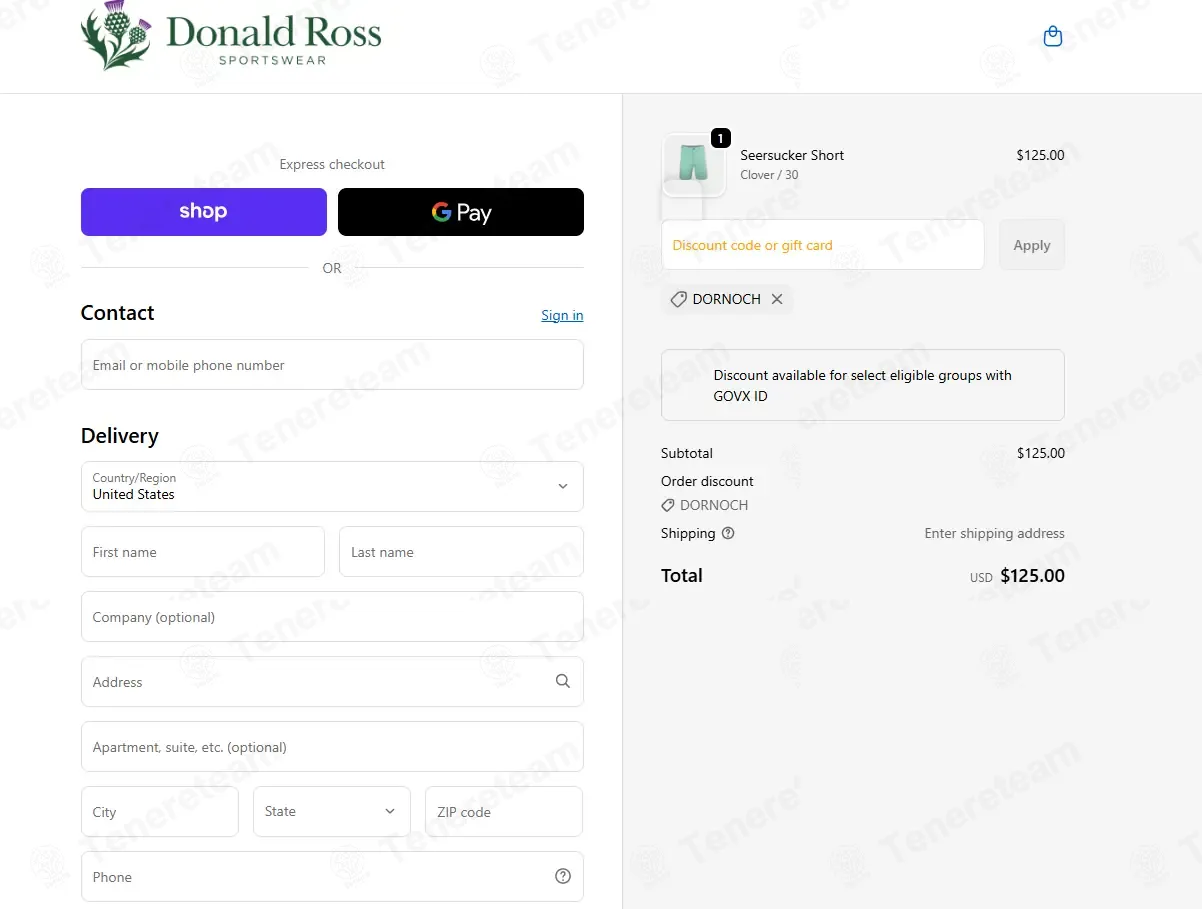This screenshot has width=1202, height=909.
Task: Click the Subtotal label
Action: (x=687, y=453)
